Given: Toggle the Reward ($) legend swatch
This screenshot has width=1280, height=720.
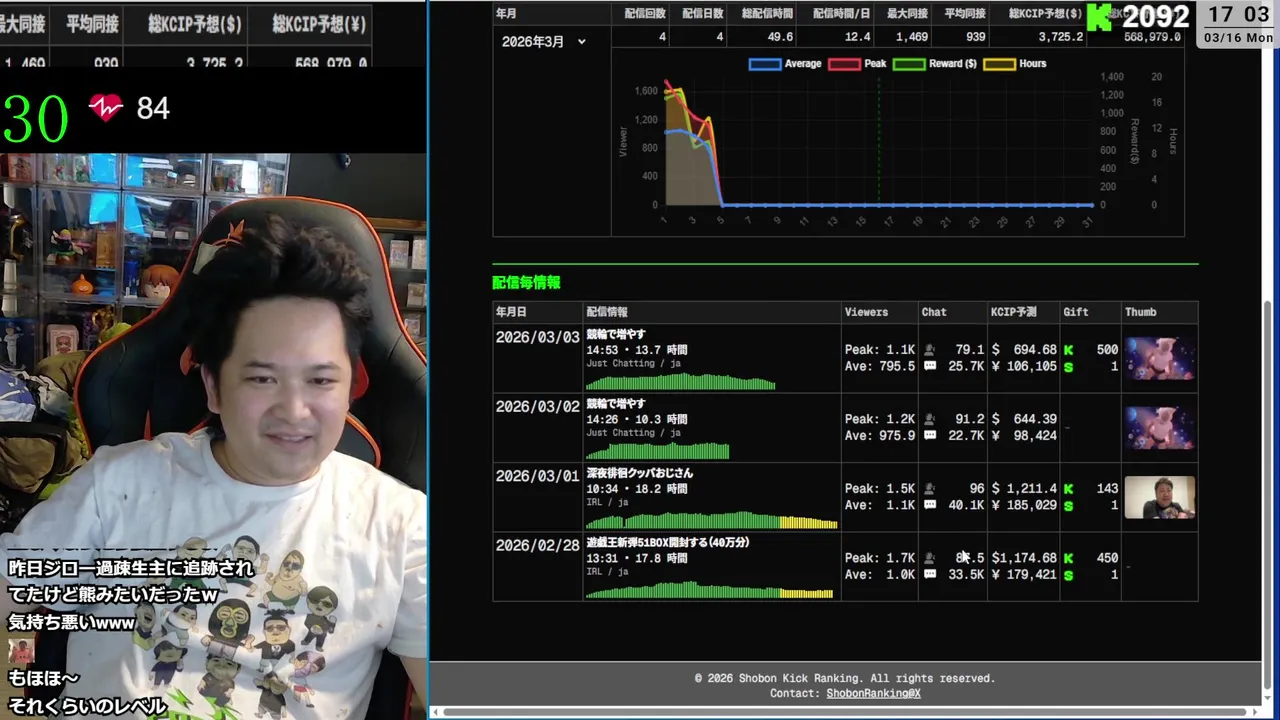Looking at the screenshot, I should [x=909, y=64].
